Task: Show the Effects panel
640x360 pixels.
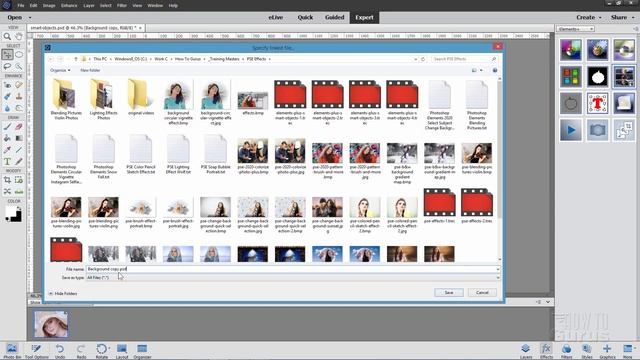Action: tap(546, 351)
